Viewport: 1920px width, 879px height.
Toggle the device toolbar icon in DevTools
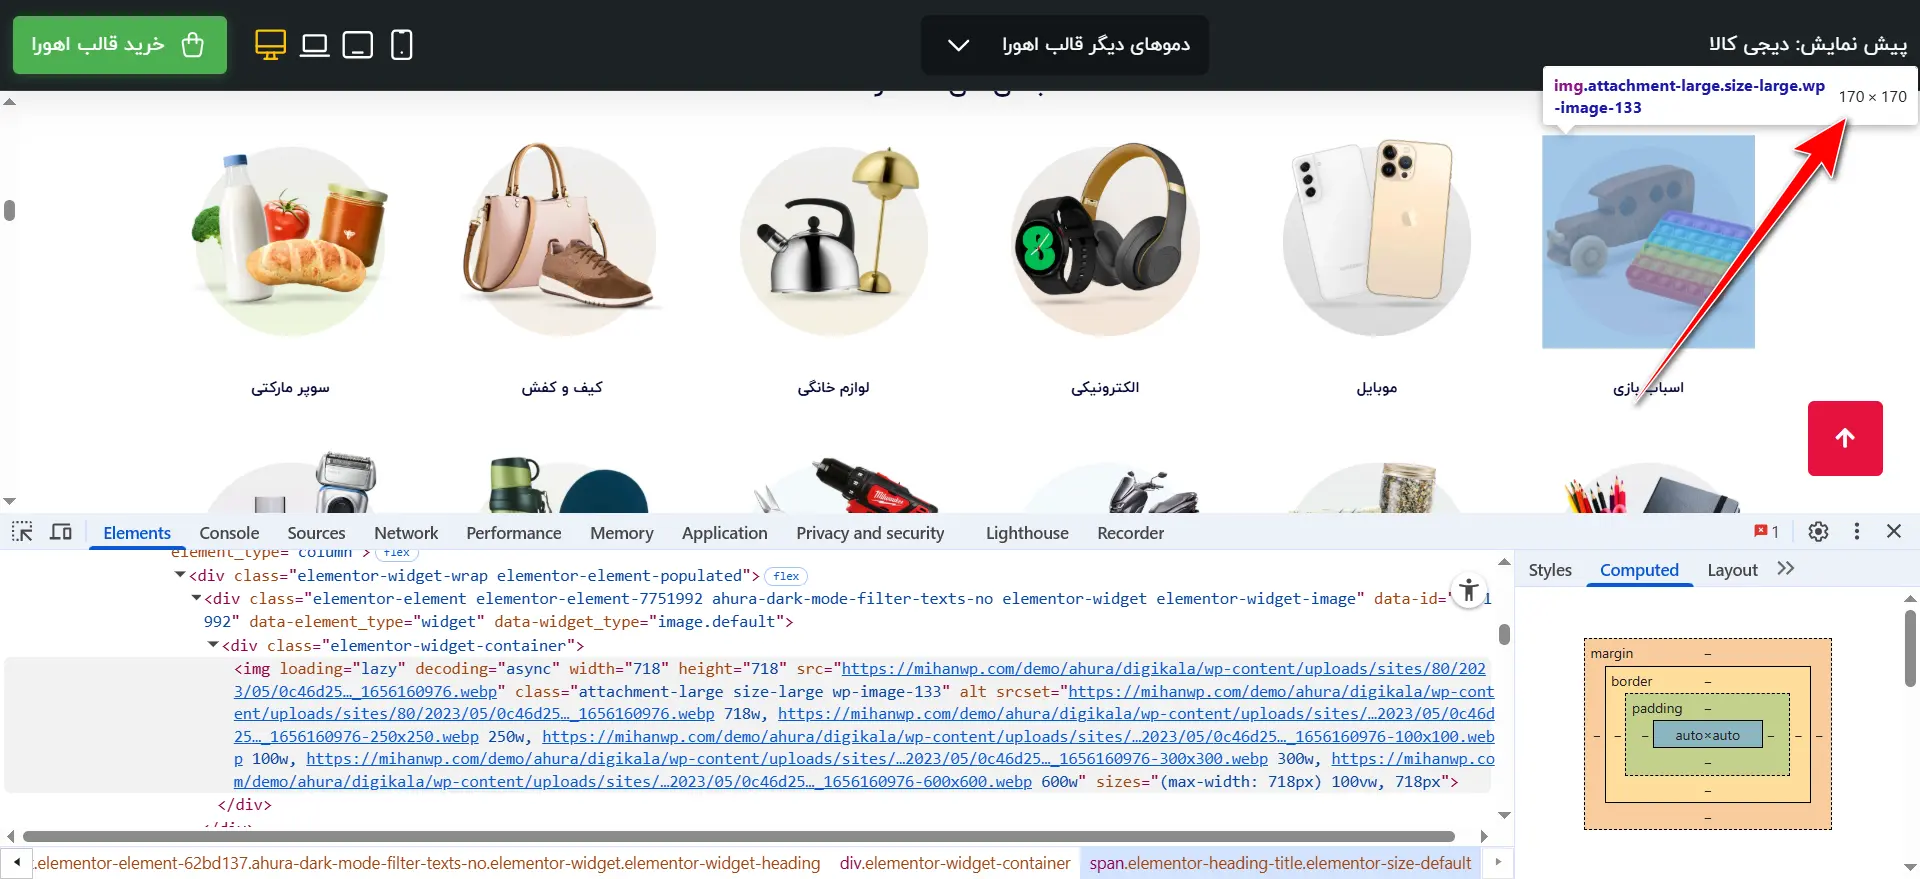point(61,532)
